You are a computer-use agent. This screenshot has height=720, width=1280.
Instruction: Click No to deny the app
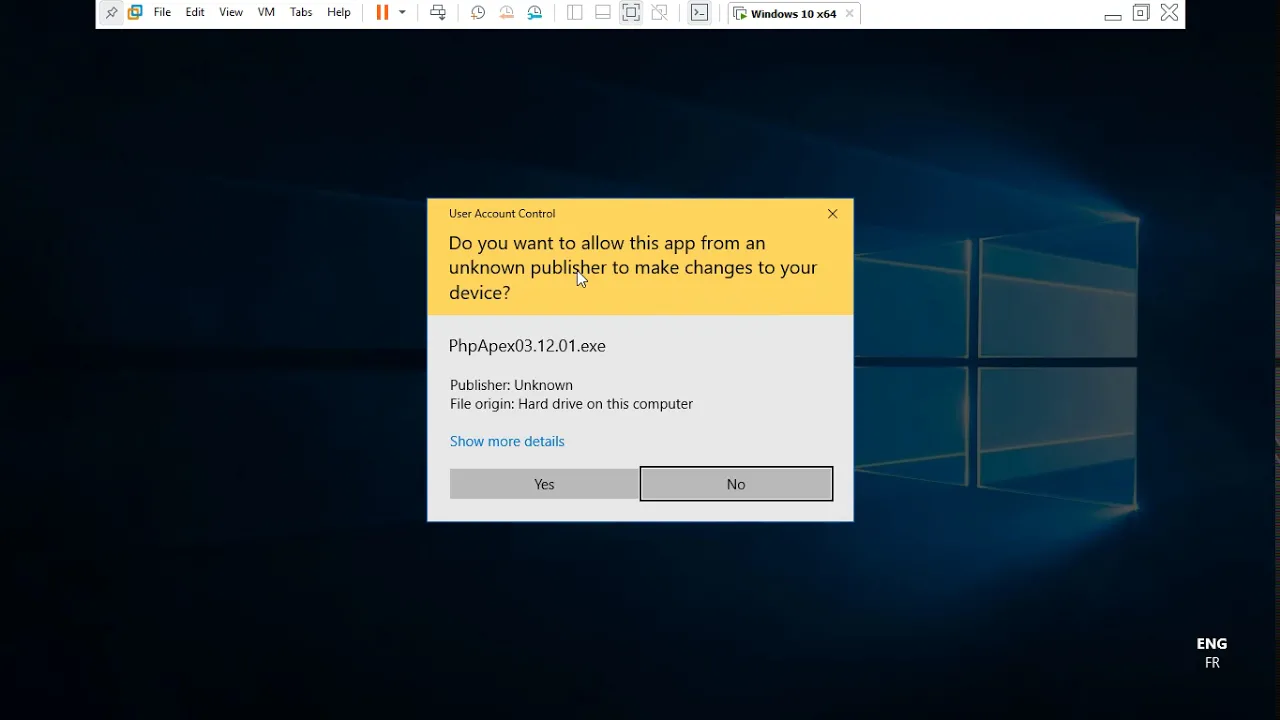[736, 484]
